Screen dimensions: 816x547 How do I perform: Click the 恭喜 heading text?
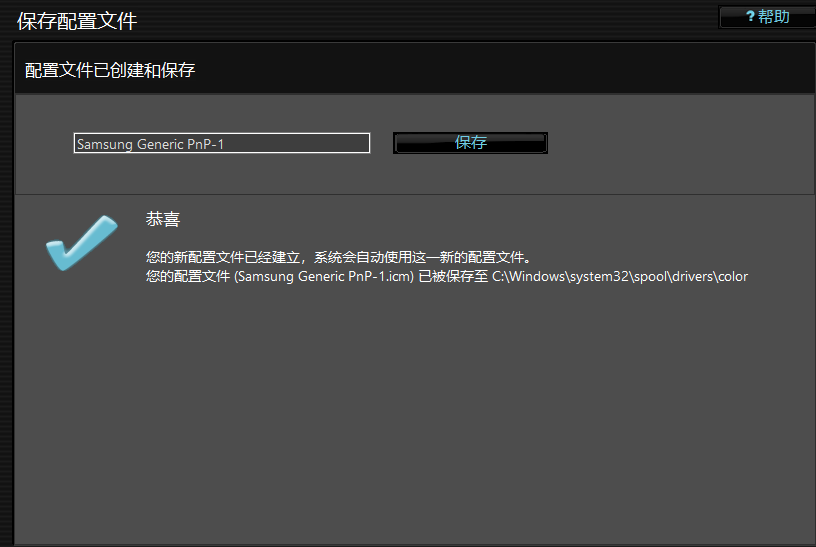point(163,220)
